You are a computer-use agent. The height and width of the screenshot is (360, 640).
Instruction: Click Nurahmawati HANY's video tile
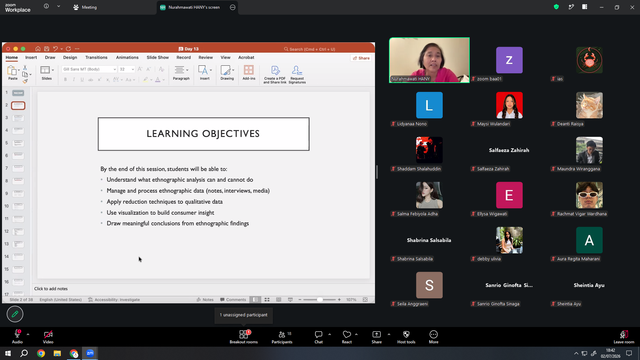coord(429,60)
